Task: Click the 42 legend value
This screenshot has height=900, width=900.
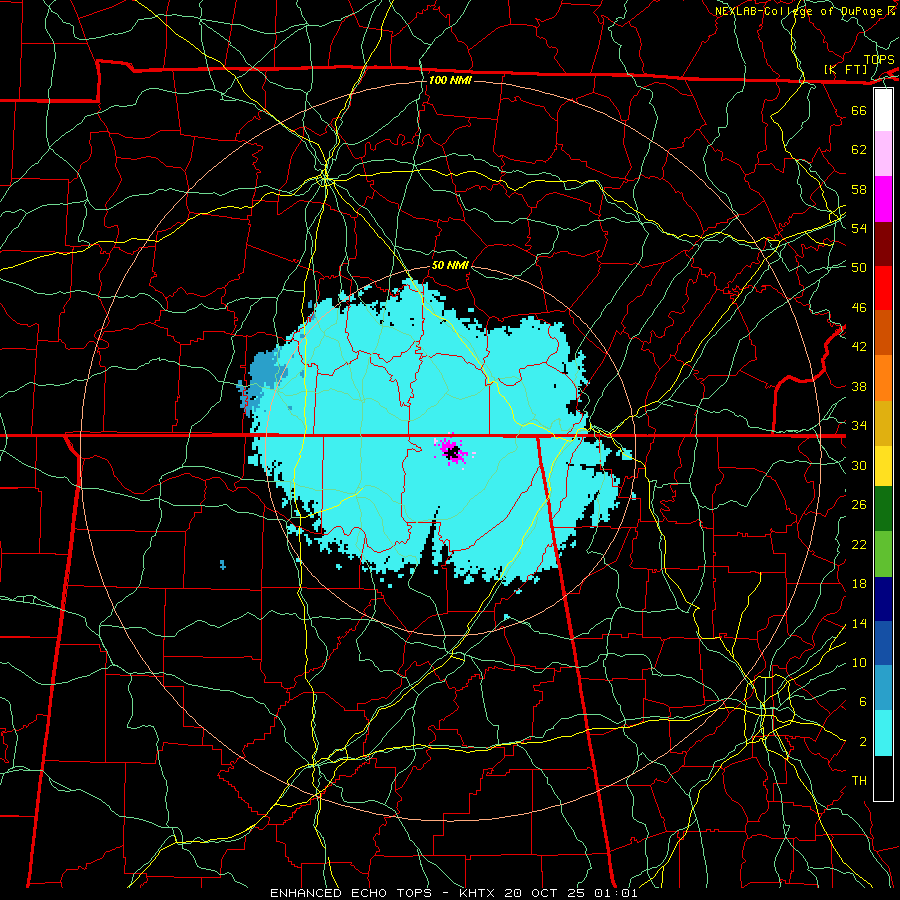Action: (x=859, y=346)
